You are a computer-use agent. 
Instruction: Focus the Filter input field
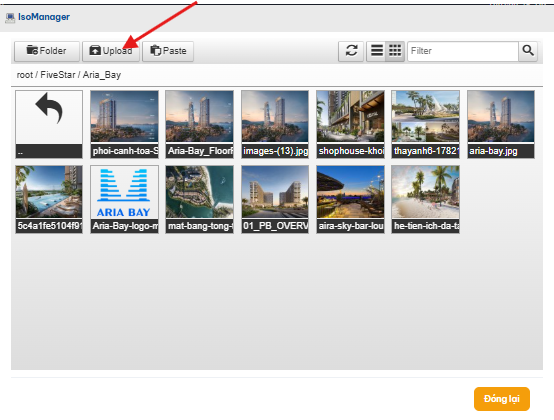tap(463, 51)
